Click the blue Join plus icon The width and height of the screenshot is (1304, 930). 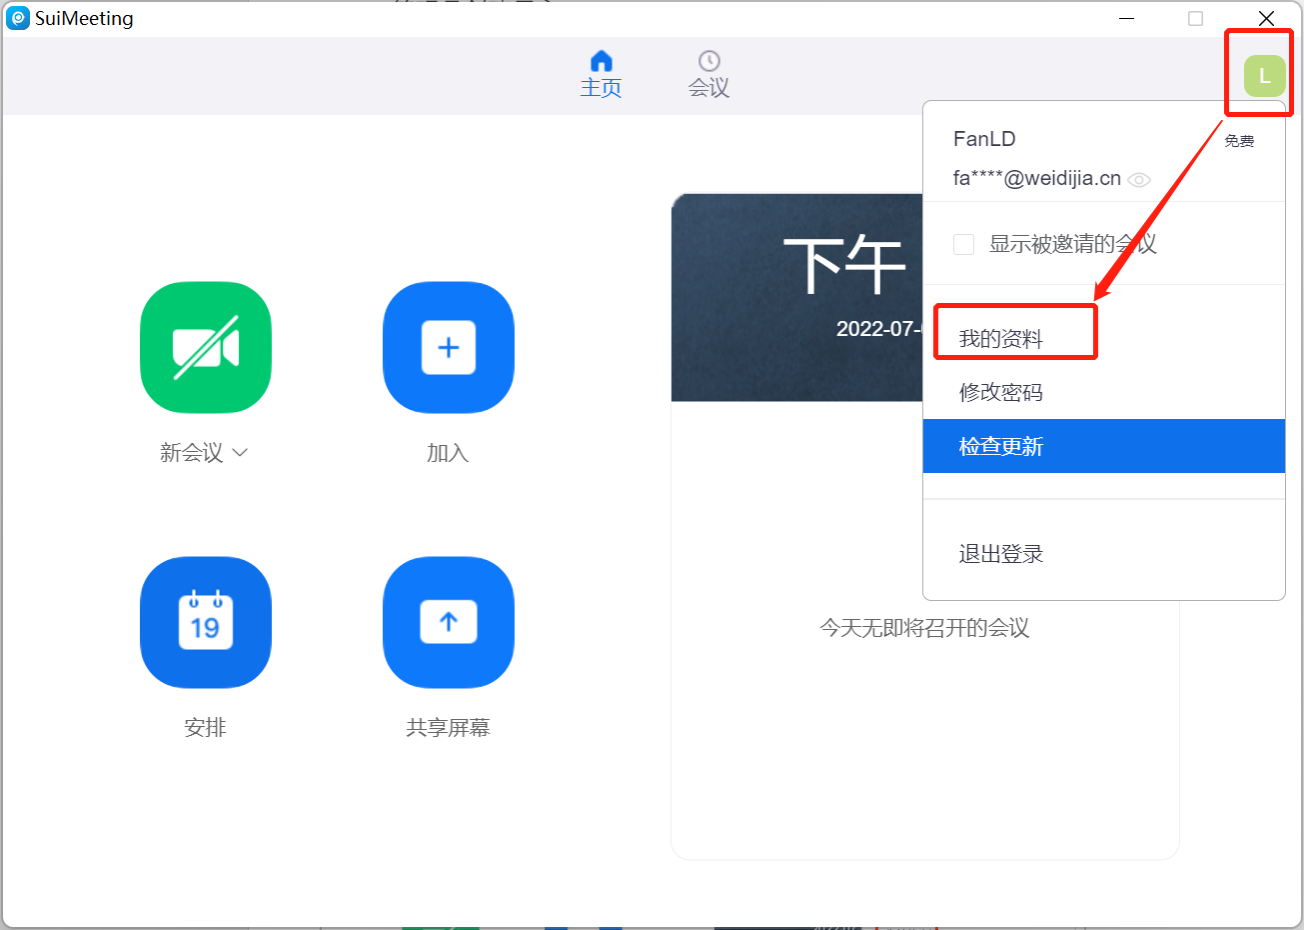448,347
